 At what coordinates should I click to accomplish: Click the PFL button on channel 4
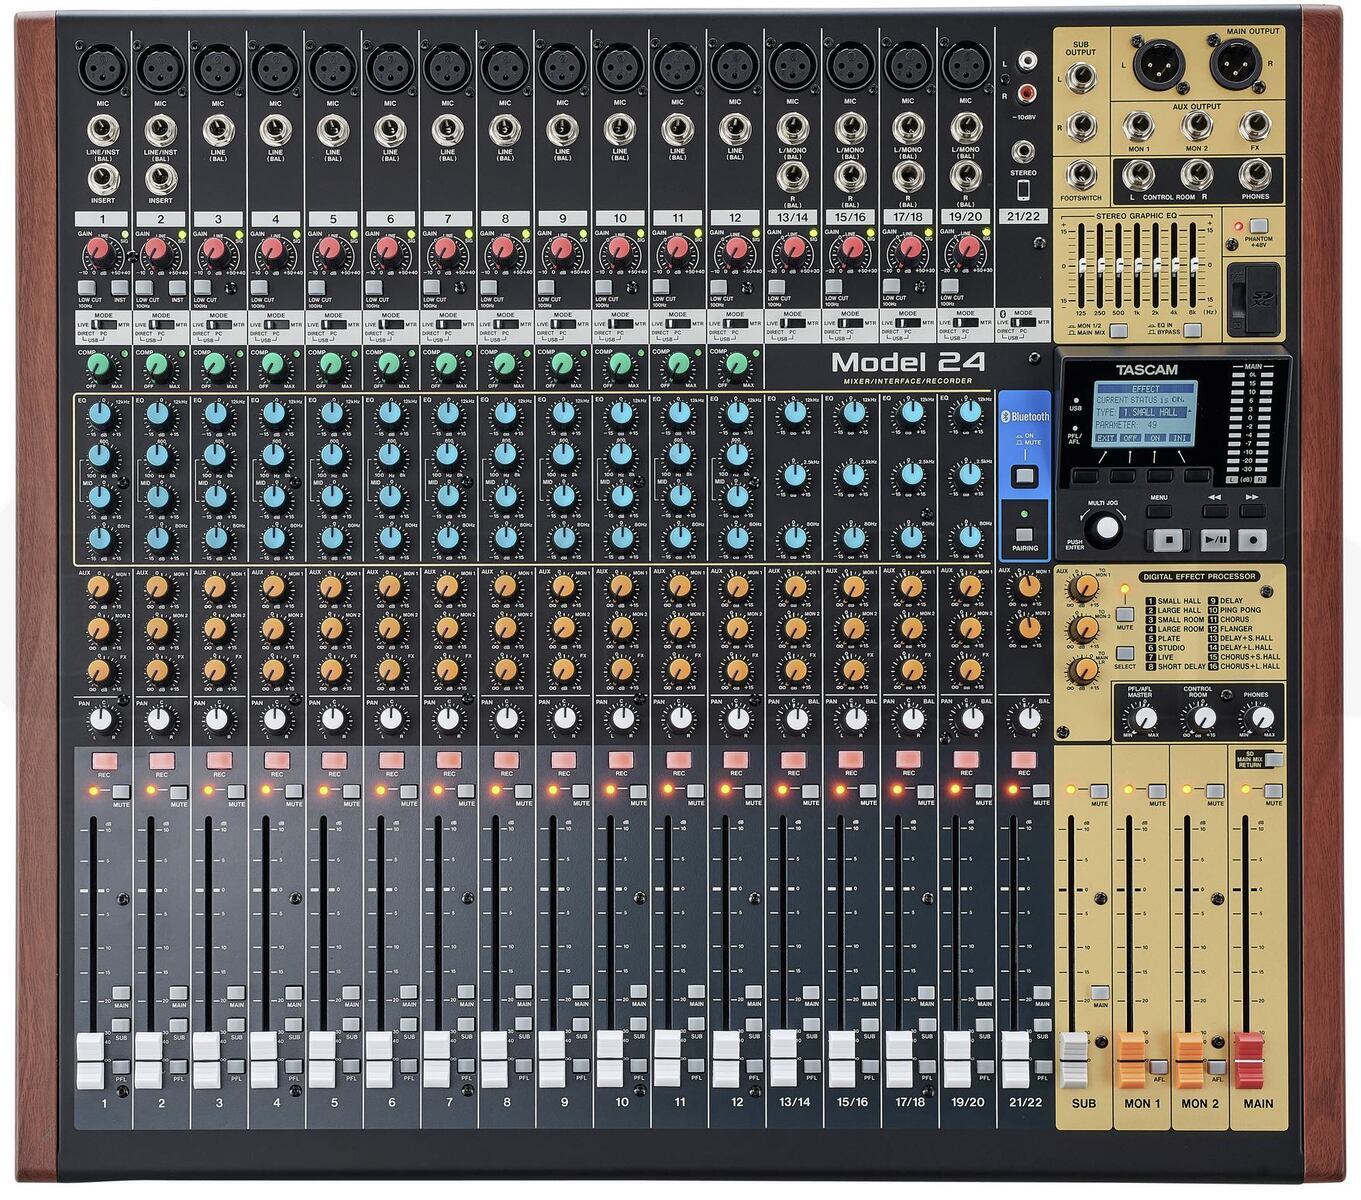coord(295,1067)
